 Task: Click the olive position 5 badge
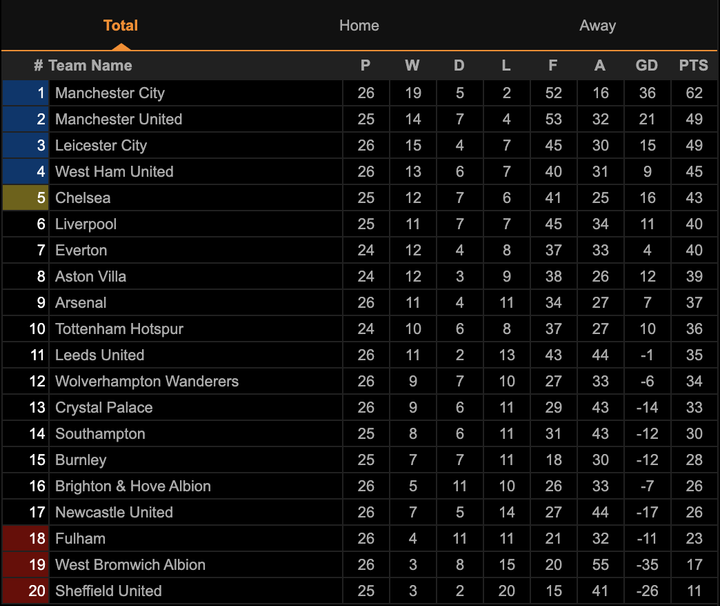26,198
